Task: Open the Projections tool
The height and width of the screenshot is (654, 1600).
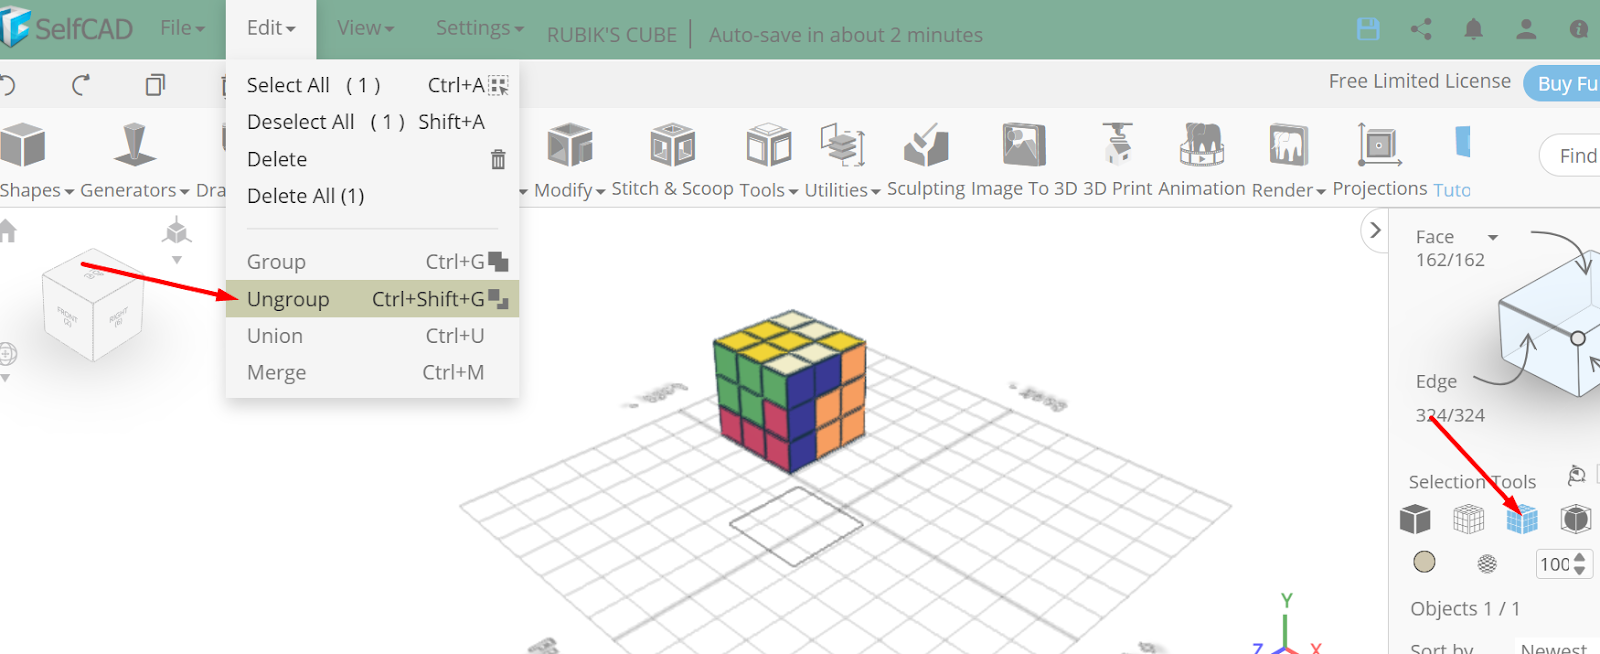Action: [x=1380, y=160]
